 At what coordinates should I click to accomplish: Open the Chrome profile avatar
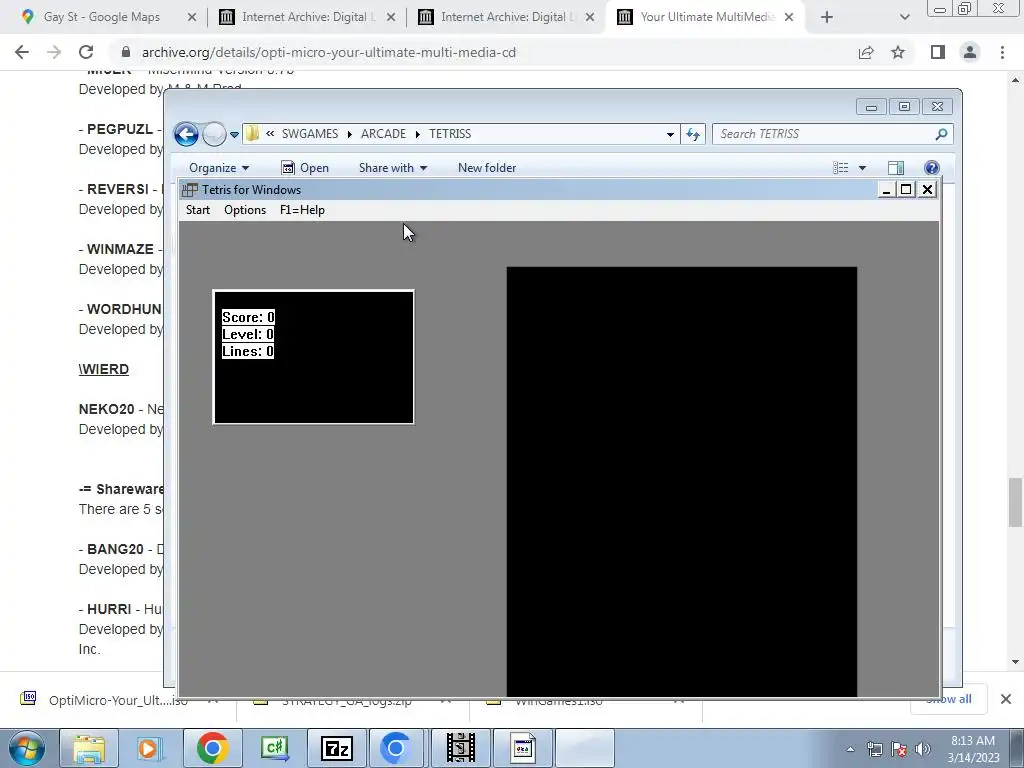pos(970,52)
